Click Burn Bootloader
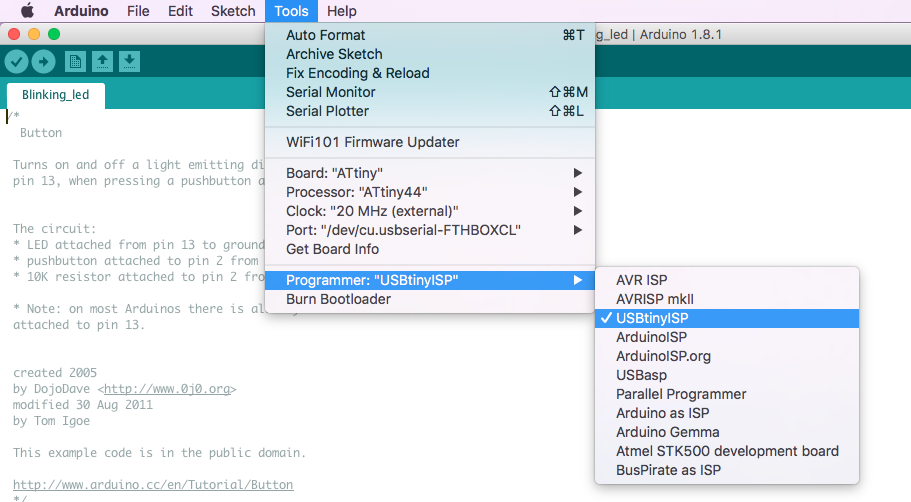Viewport: 911px width, 502px height. pyautogui.click(x=430, y=299)
